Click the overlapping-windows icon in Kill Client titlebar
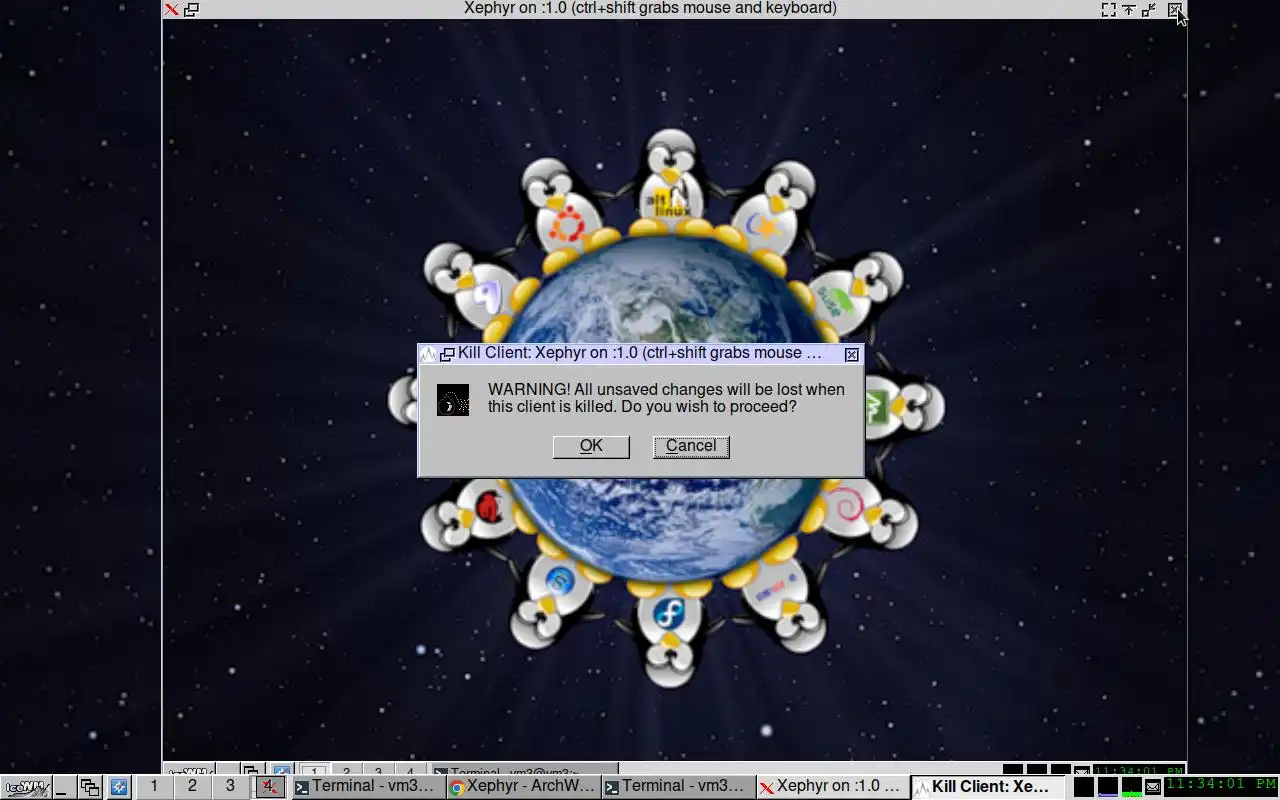This screenshot has width=1280, height=800. point(447,354)
